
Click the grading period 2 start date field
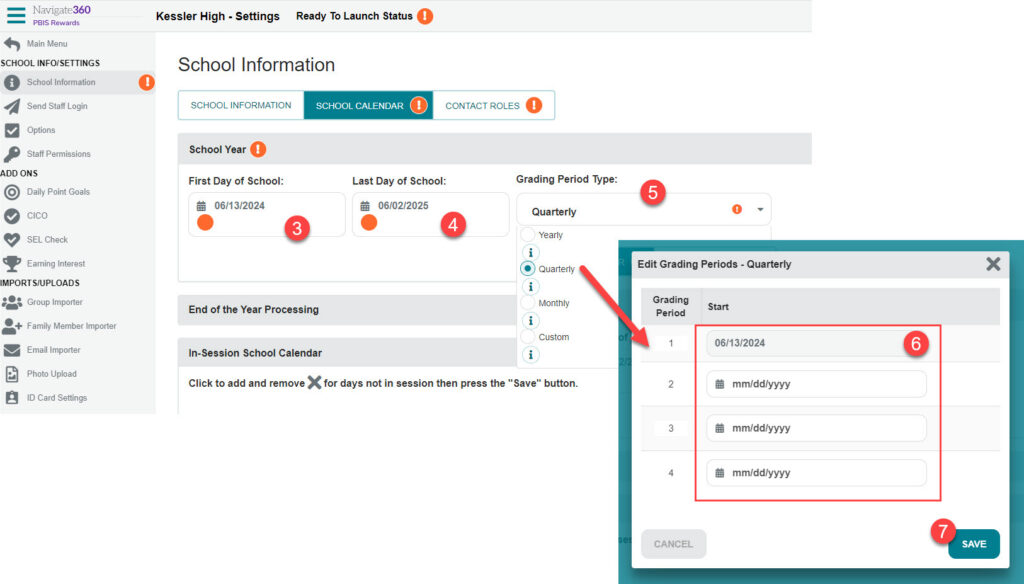pyautogui.click(x=816, y=384)
